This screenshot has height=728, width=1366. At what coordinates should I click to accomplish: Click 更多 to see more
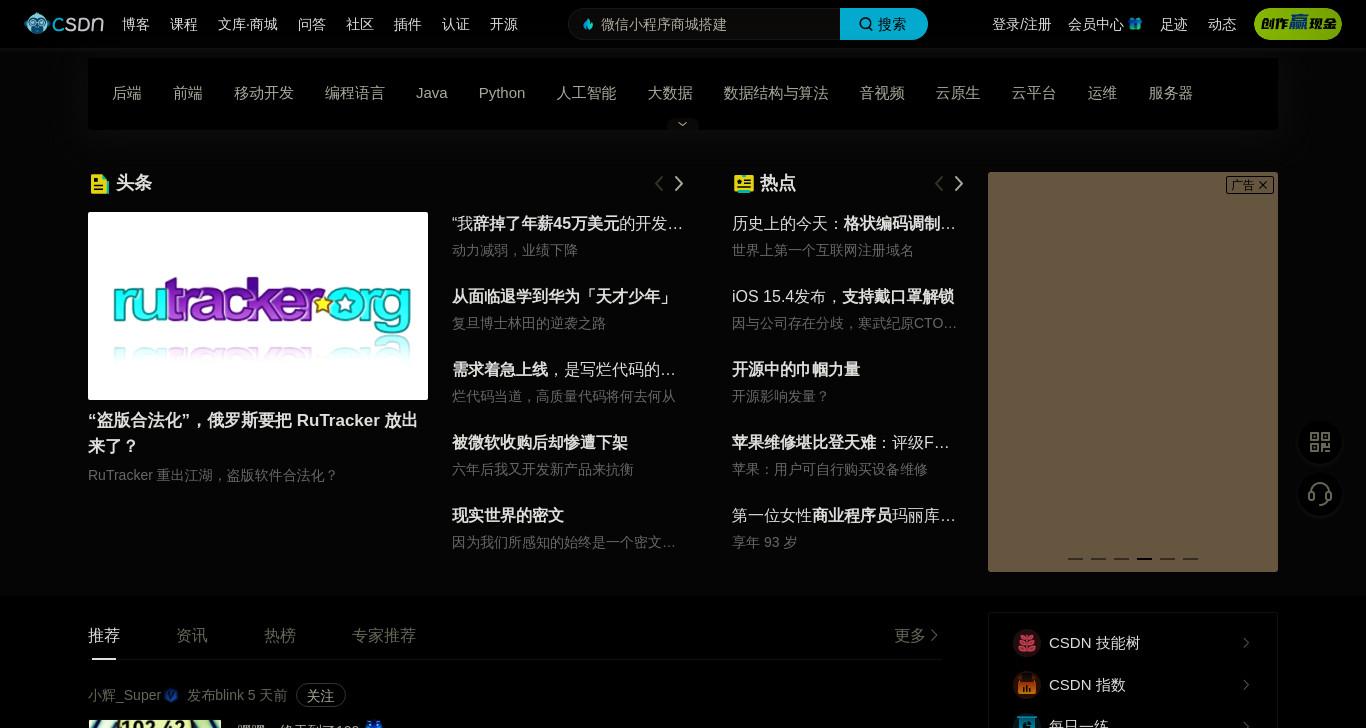917,636
